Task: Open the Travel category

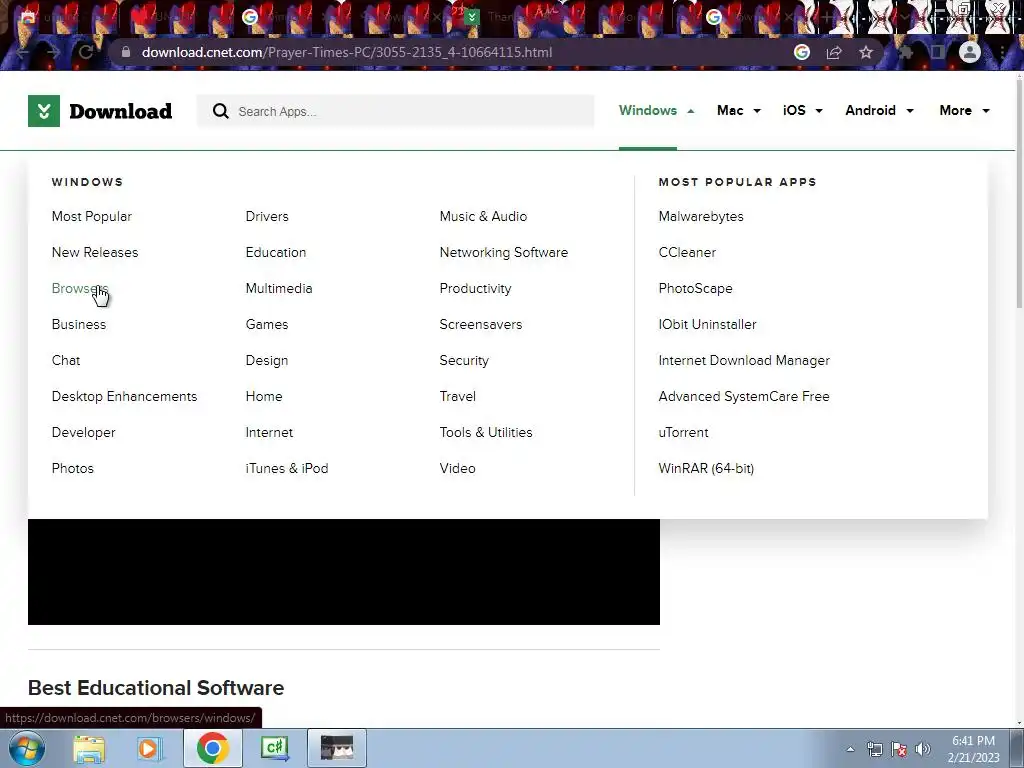Action: [458, 396]
